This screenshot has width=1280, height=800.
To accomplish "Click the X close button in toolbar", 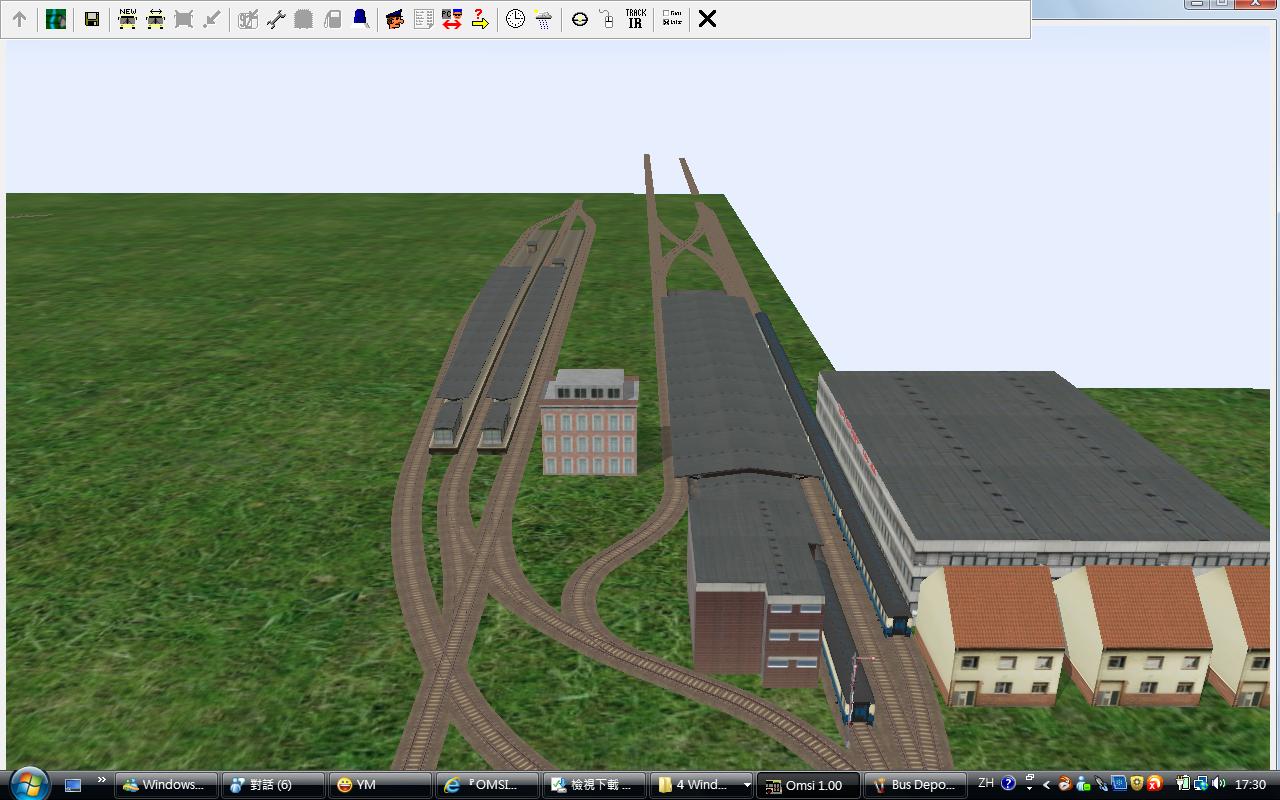I will coord(707,19).
